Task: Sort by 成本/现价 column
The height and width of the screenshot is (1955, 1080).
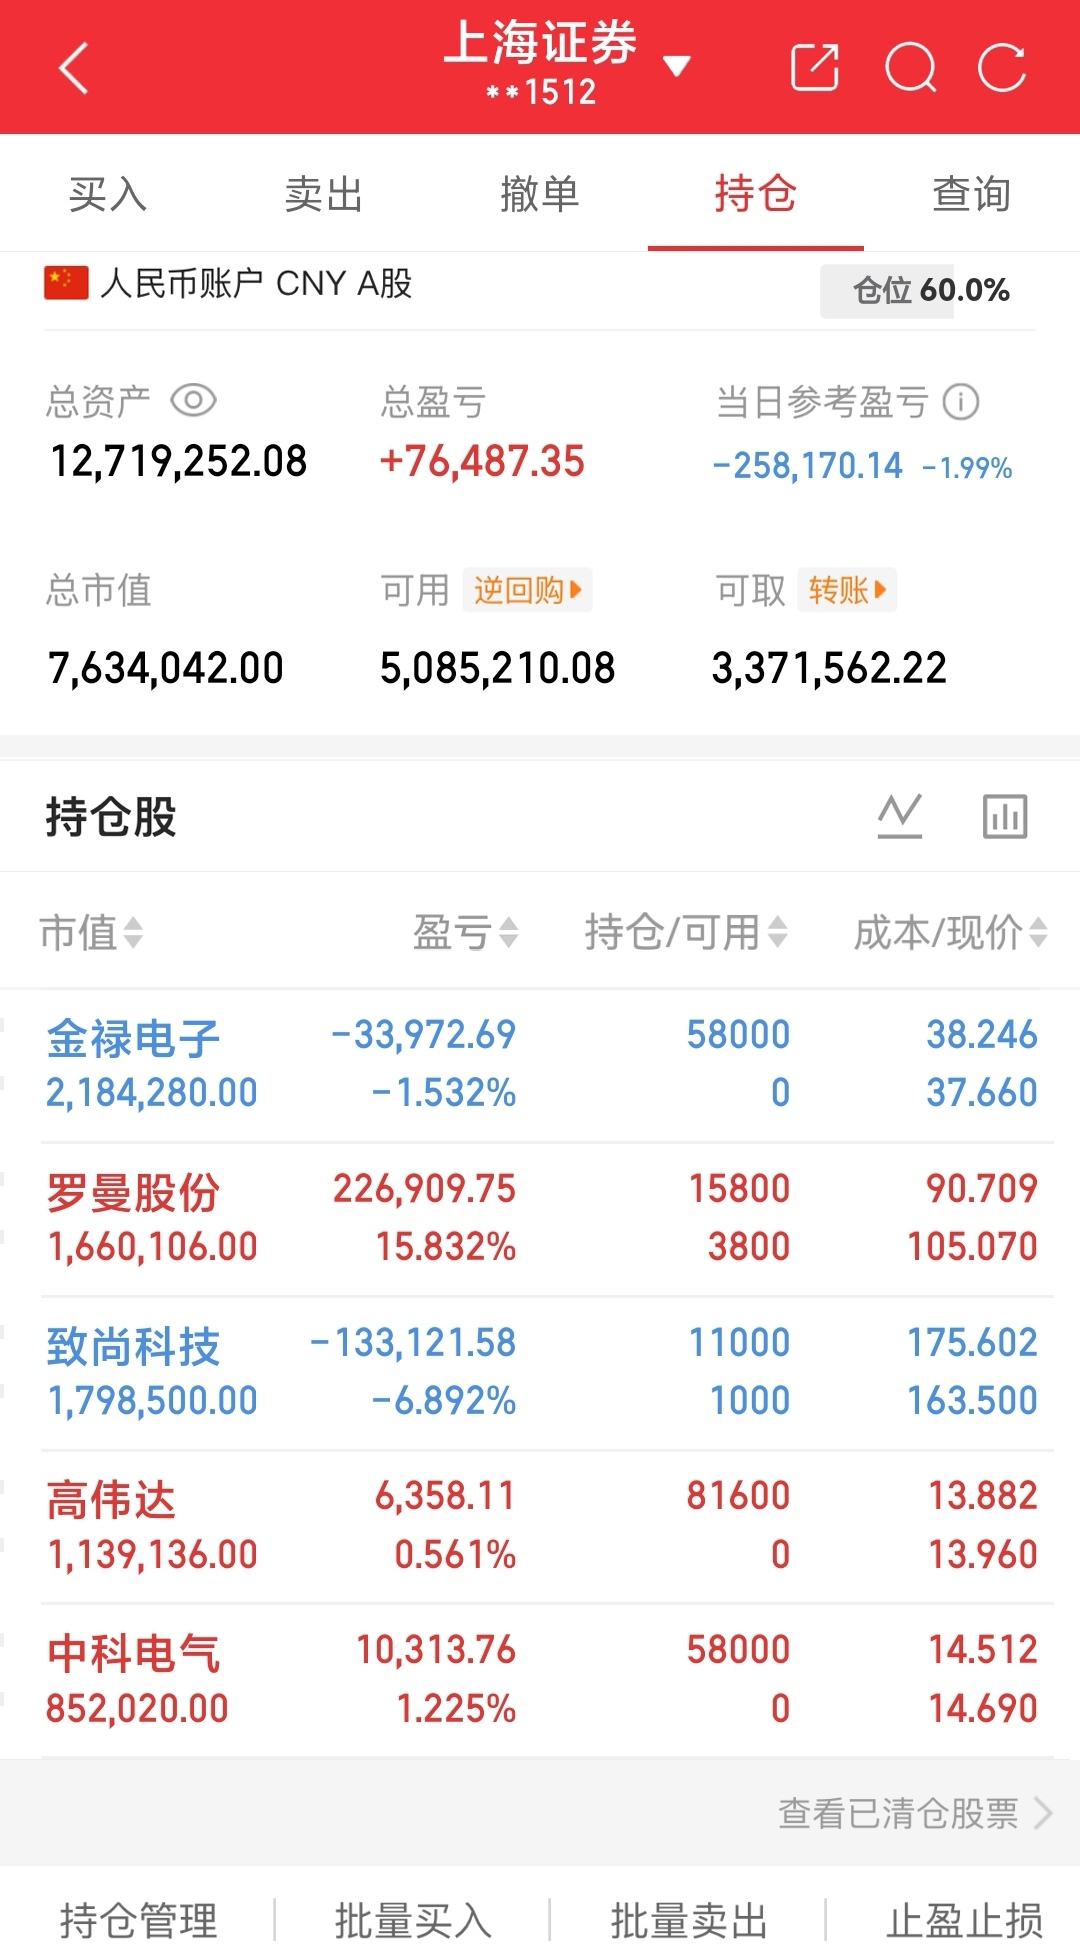Action: pos(950,932)
